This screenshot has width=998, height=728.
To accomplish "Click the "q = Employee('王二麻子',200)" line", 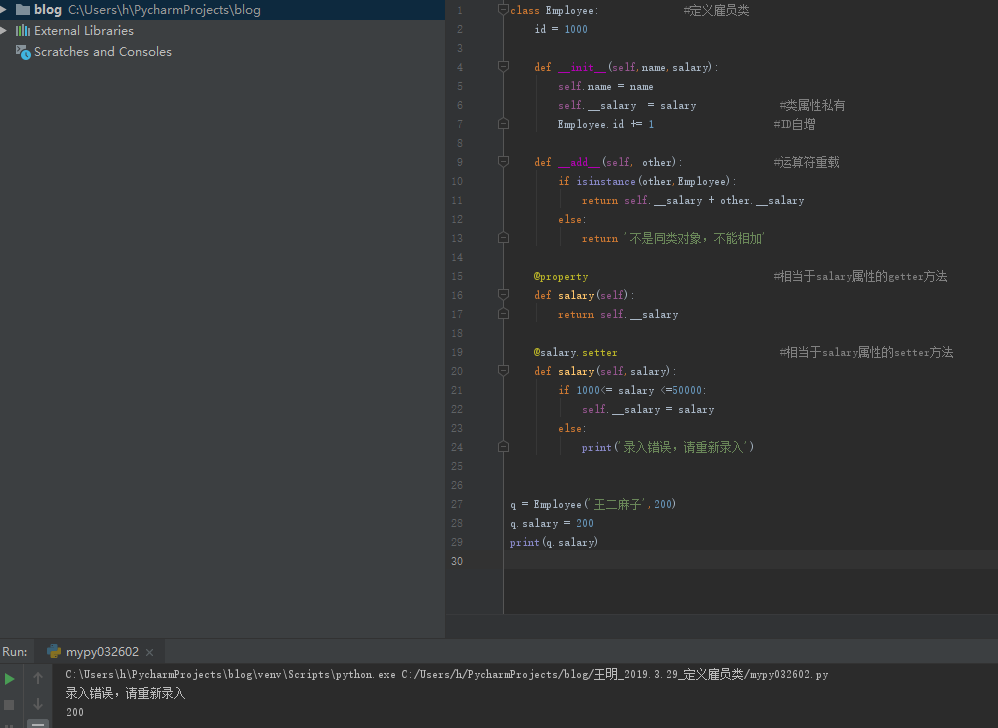I will pyautogui.click(x=593, y=504).
